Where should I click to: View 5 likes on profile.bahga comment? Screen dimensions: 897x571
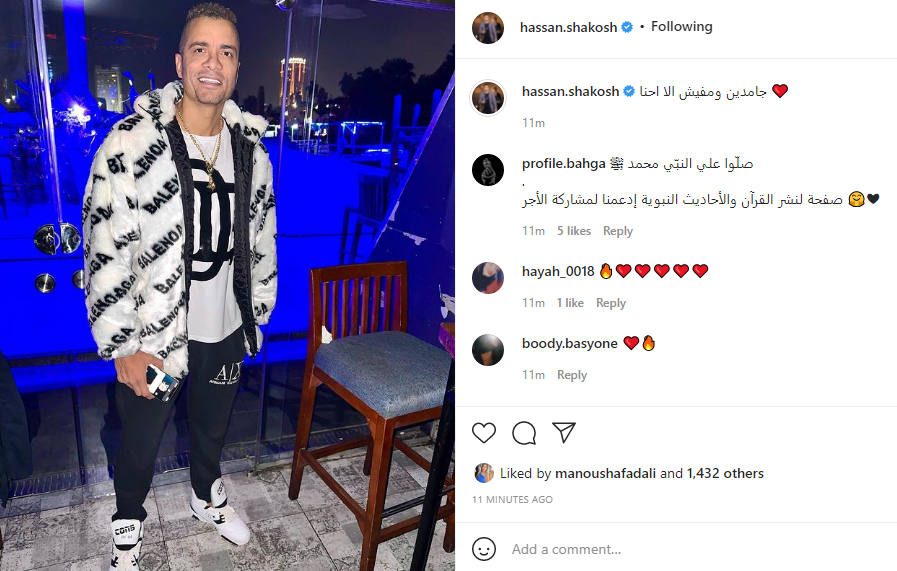pos(574,231)
